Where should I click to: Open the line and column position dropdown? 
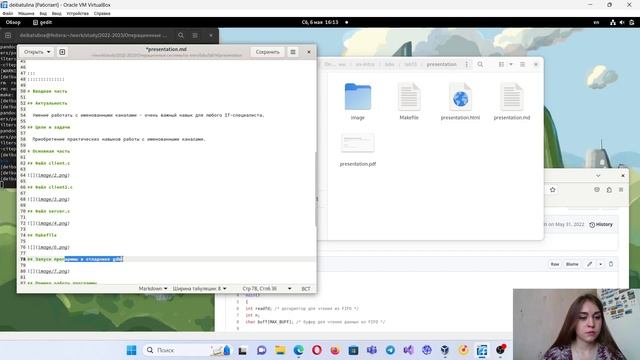point(267,288)
